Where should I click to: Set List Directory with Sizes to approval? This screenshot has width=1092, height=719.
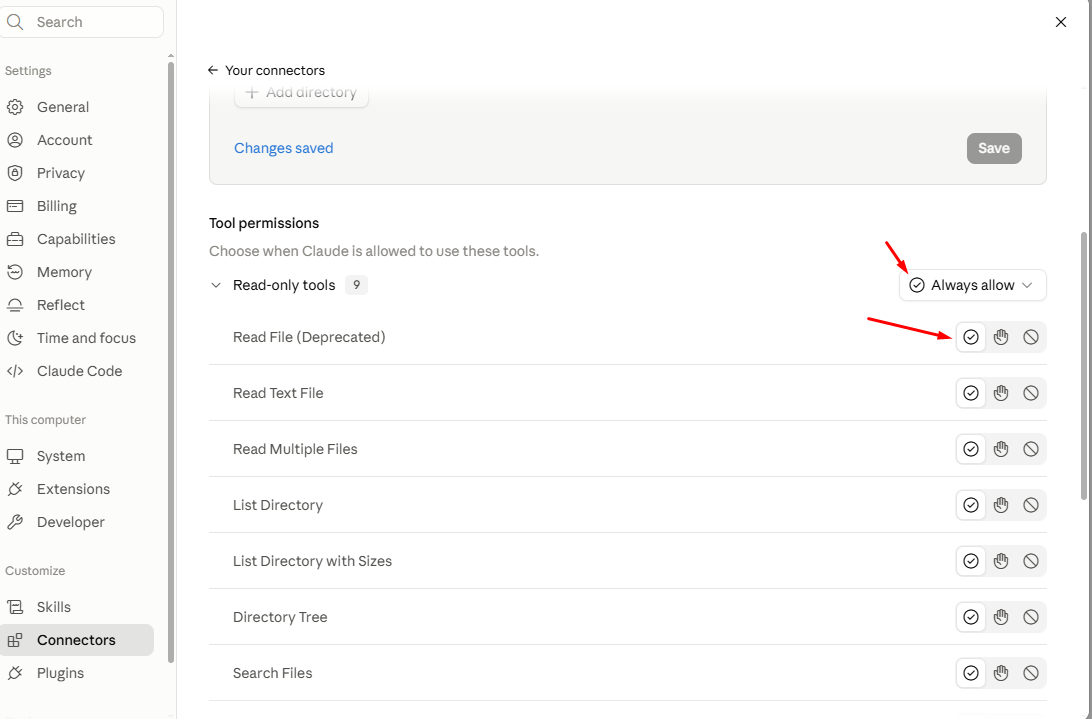pyautogui.click(x=1001, y=561)
